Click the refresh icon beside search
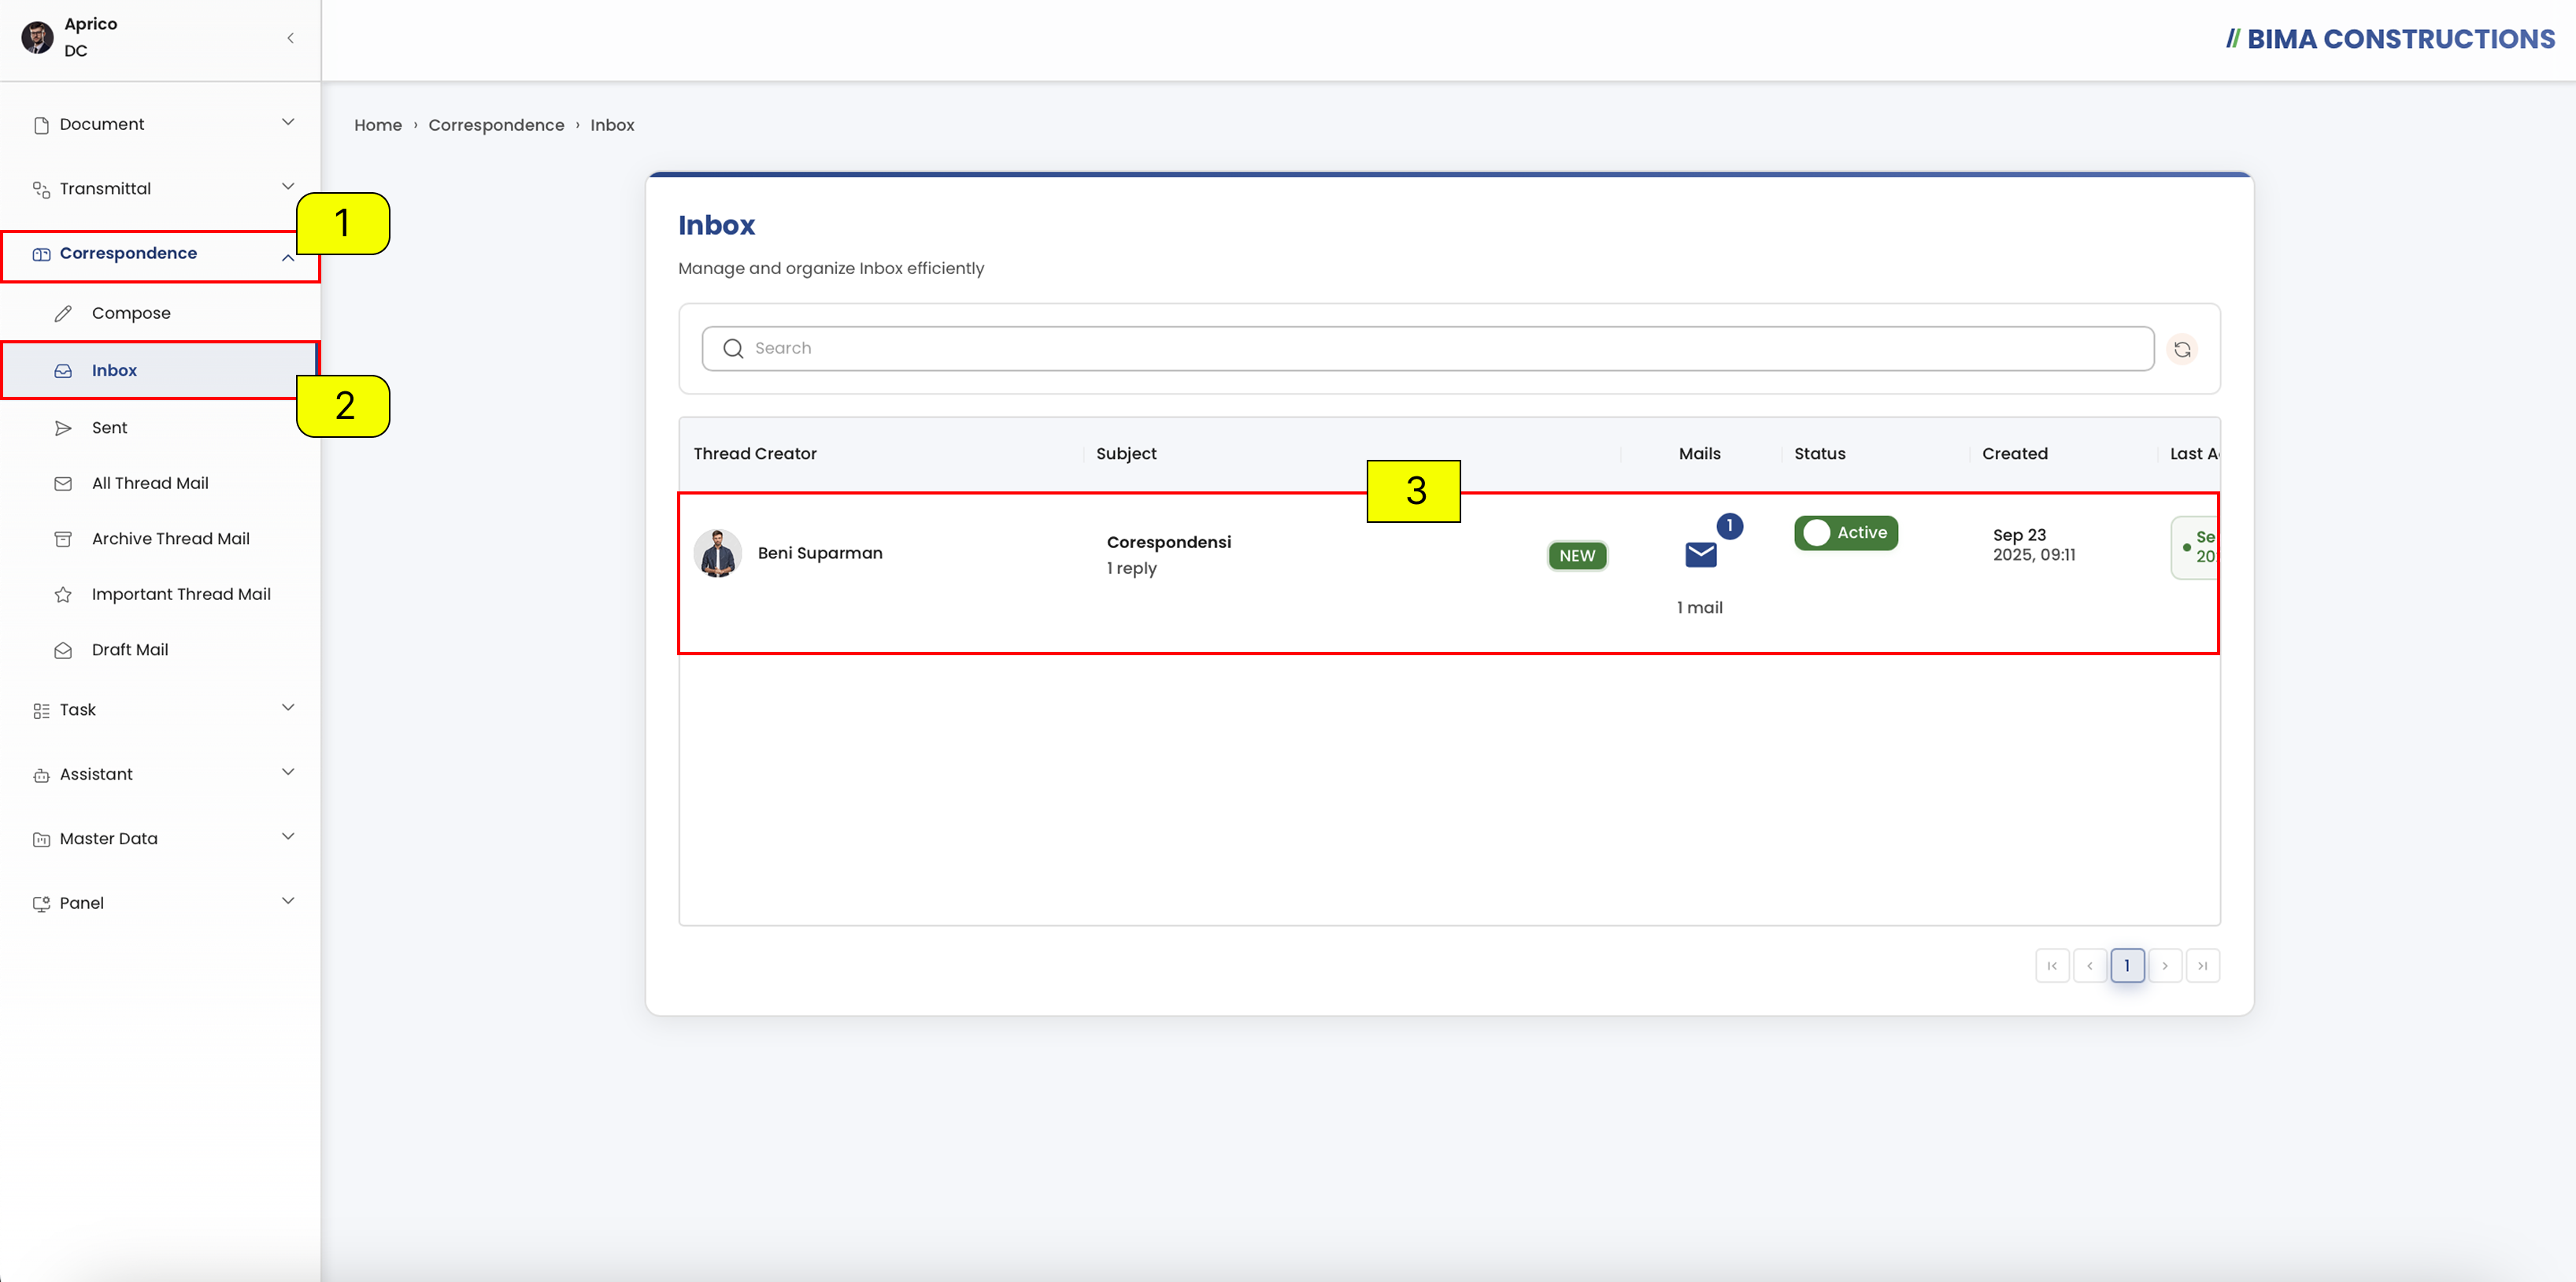 click(2182, 349)
